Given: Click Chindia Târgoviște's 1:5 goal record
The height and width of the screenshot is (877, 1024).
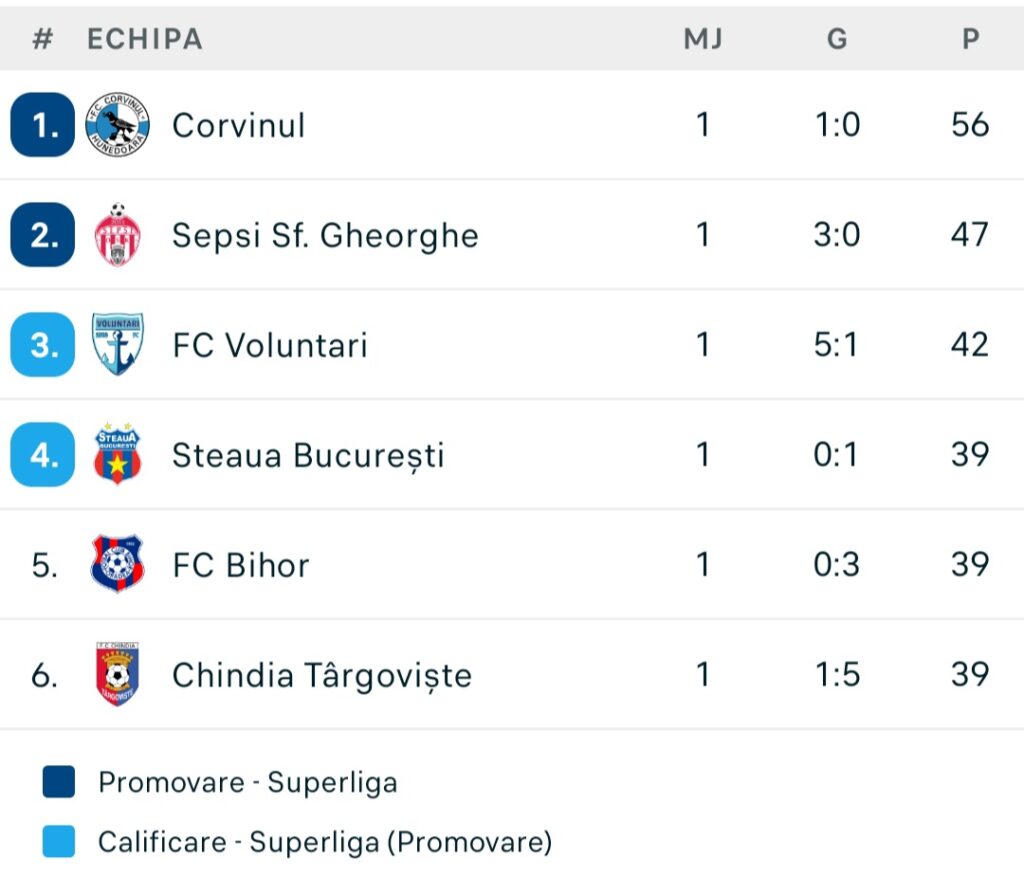Looking at the screenshot, I should click(837, 674).
